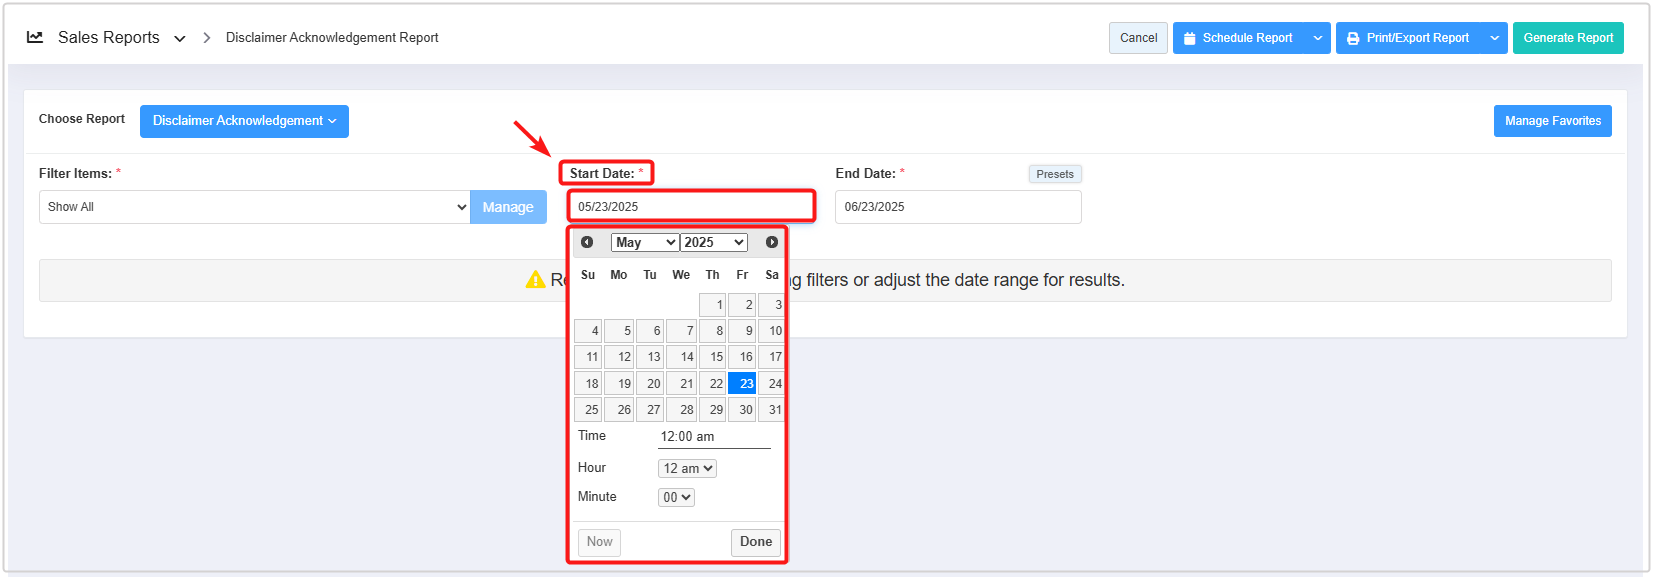Open the year dropdown showing 2025
Viewport: 1653px width, 577px height.
pyautogui.click(x=714, y=242)
